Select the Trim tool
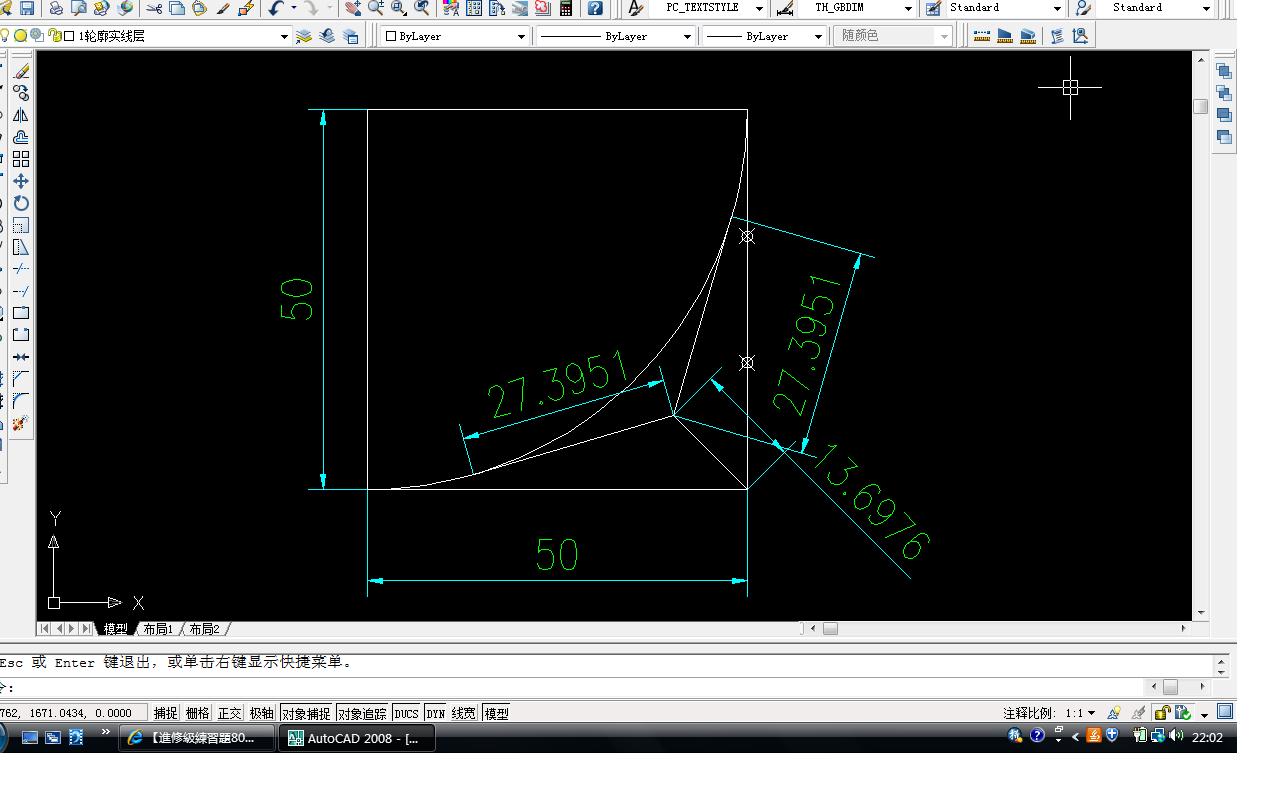 click(x=20, y=269)
